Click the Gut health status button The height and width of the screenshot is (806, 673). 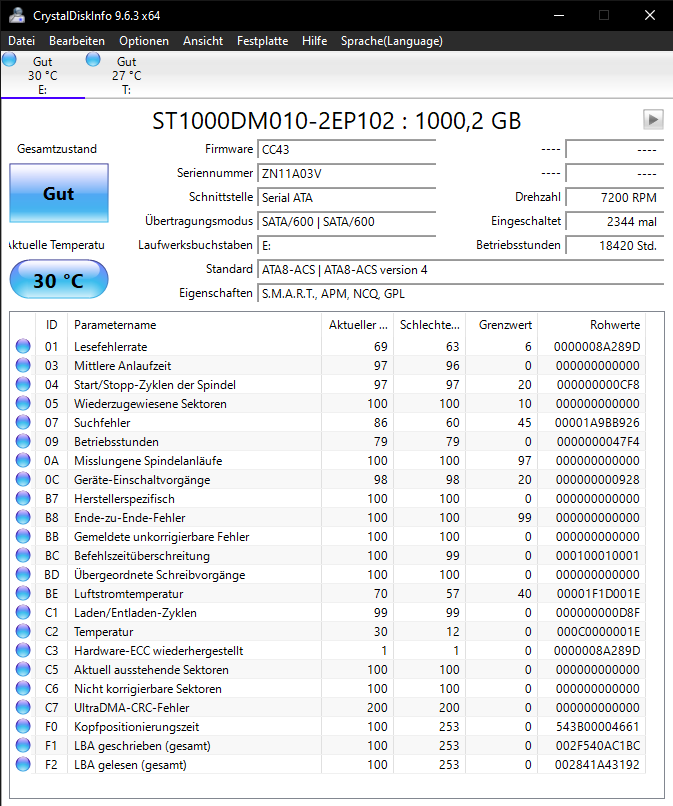pos(59,193)
